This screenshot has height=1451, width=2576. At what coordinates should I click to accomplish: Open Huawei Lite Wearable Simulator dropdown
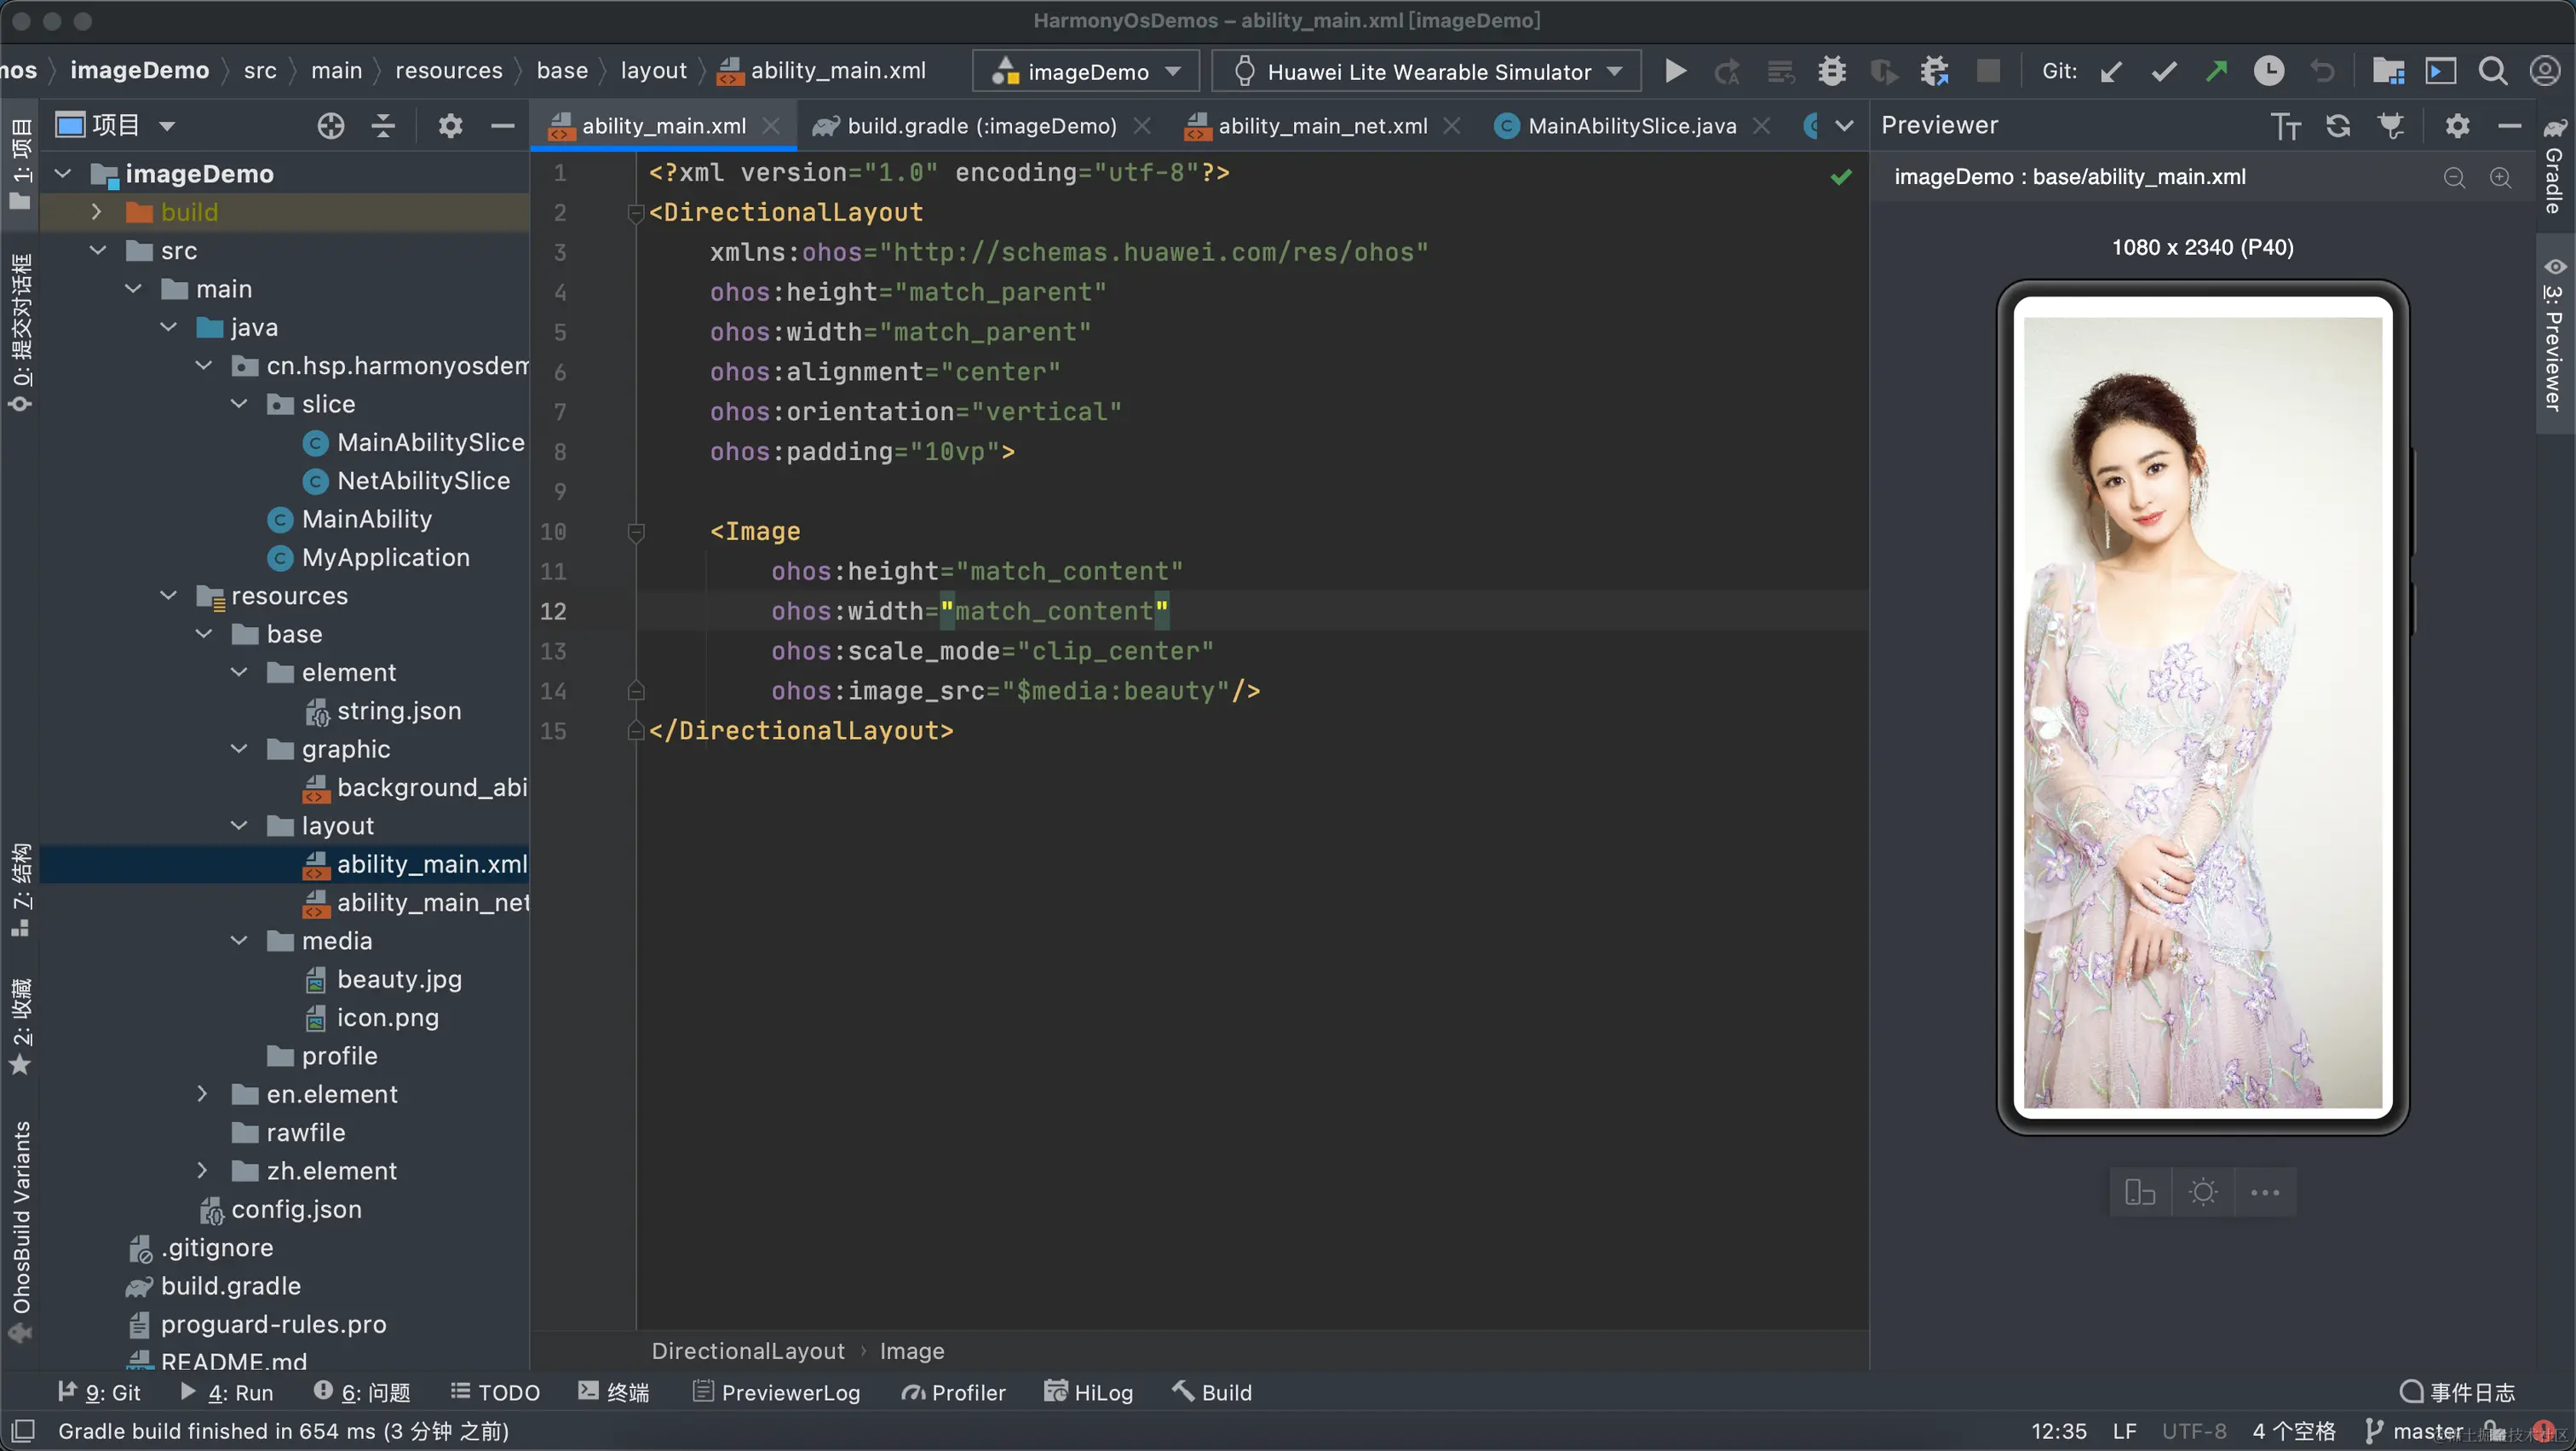tap(1427, 71)
